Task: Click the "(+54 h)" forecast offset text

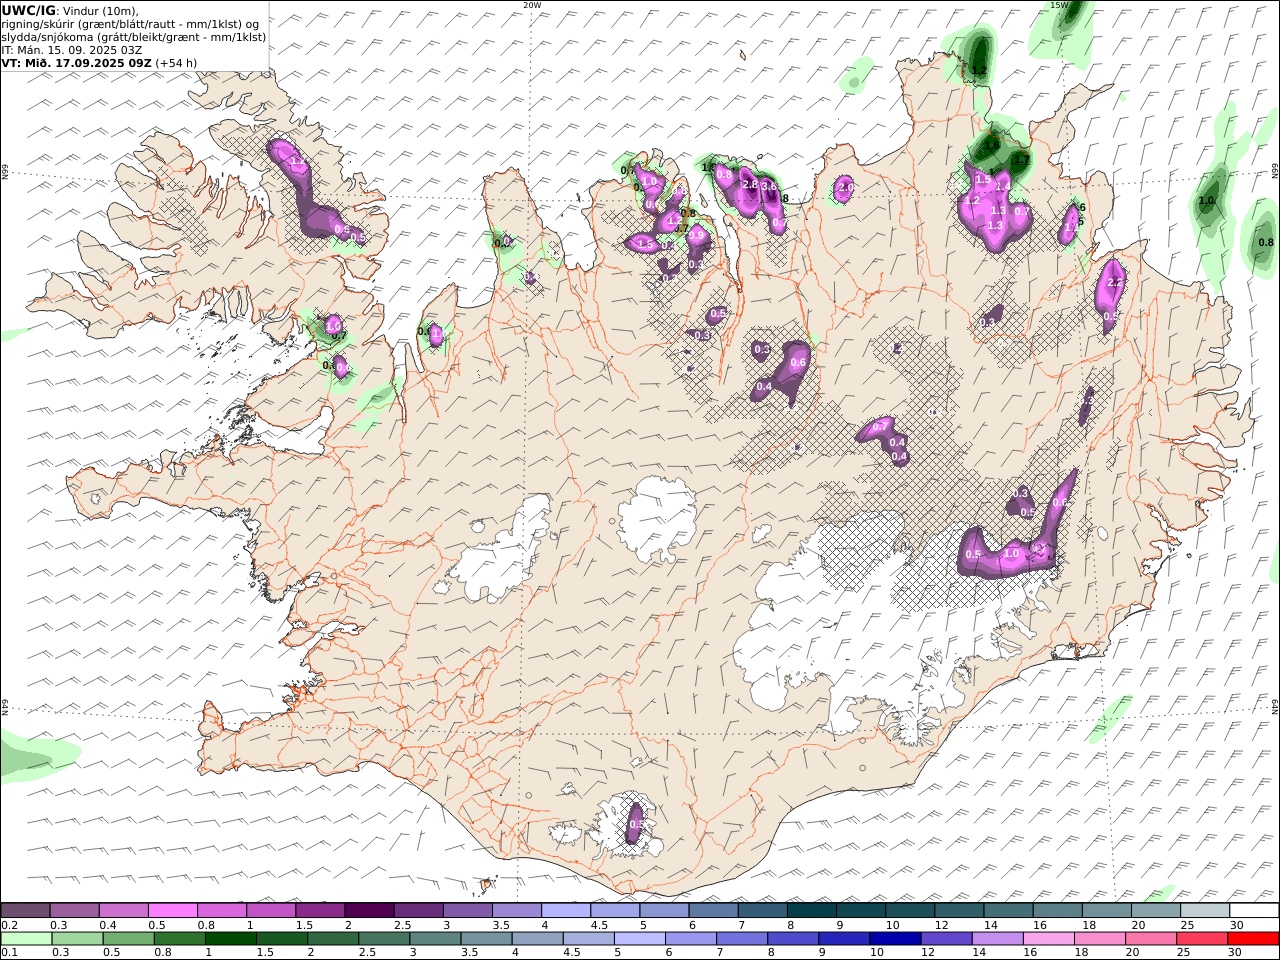Action: point(177,62)
